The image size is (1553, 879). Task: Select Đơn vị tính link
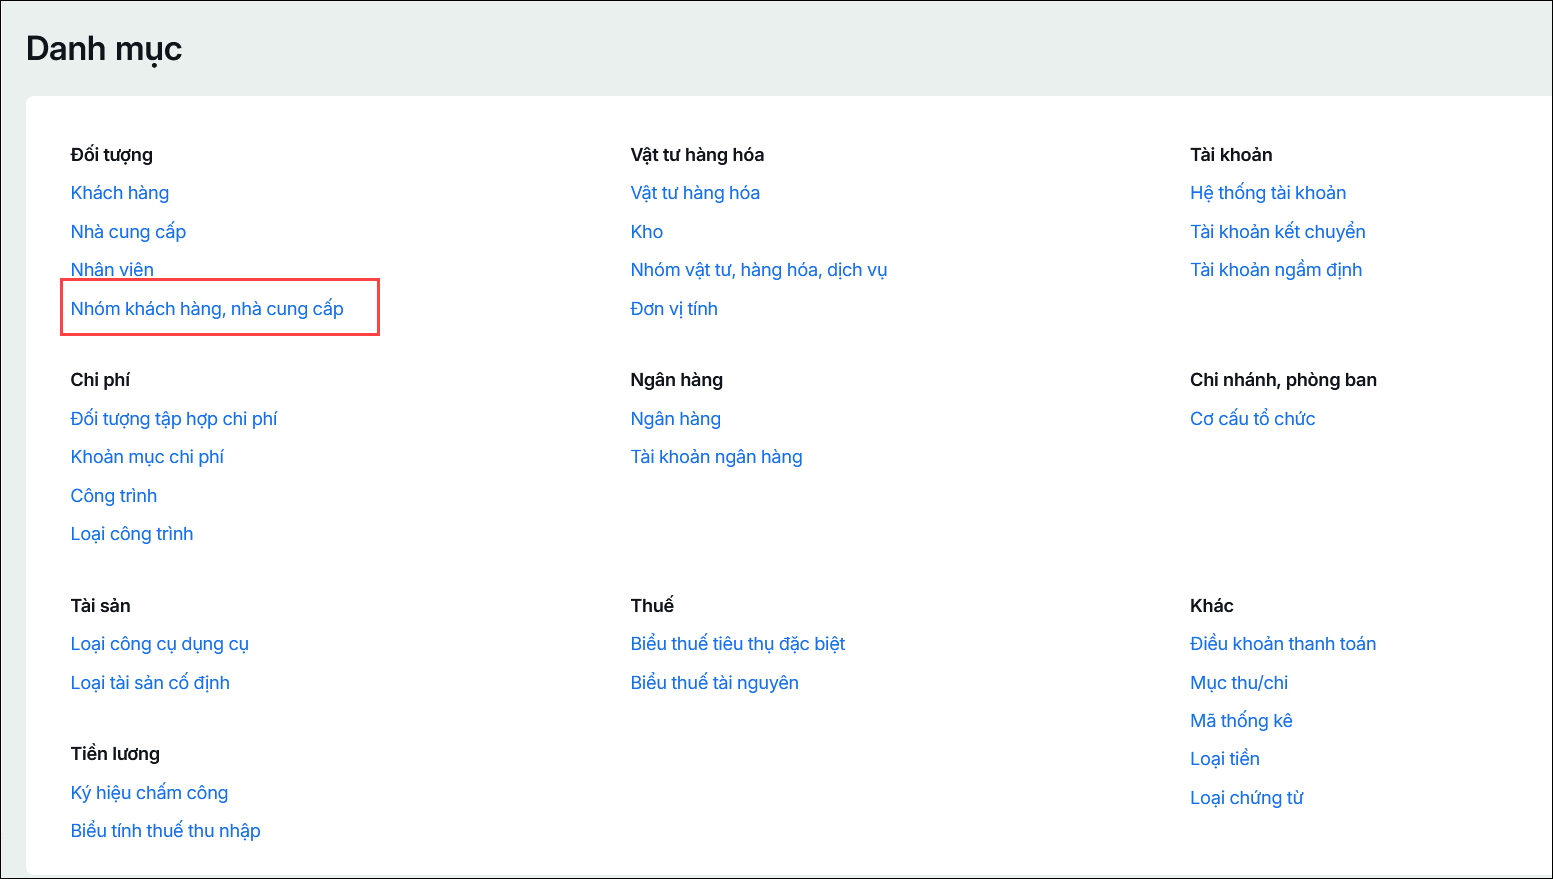(674, 309)
